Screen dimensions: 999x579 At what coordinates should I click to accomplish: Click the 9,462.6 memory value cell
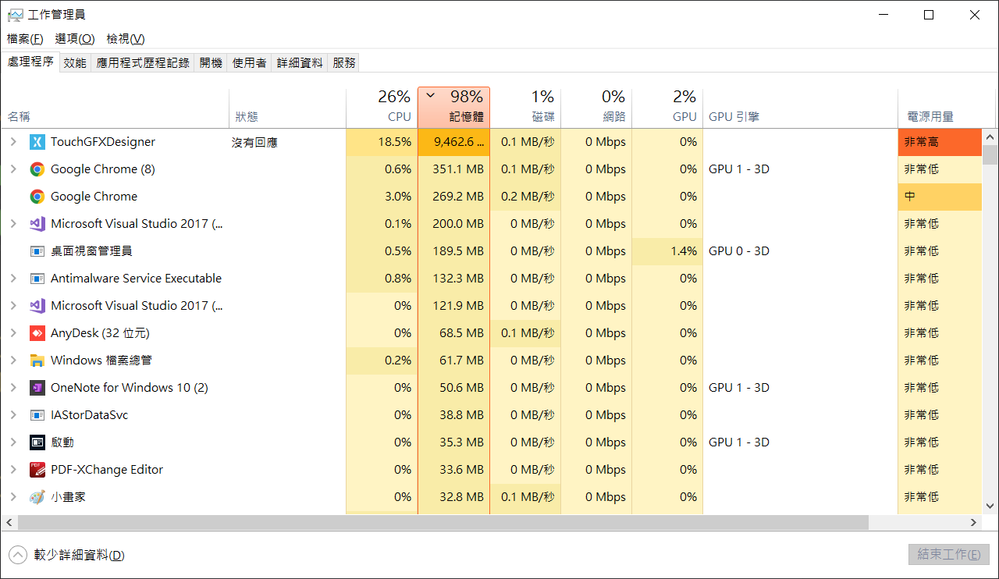(454, 142)
